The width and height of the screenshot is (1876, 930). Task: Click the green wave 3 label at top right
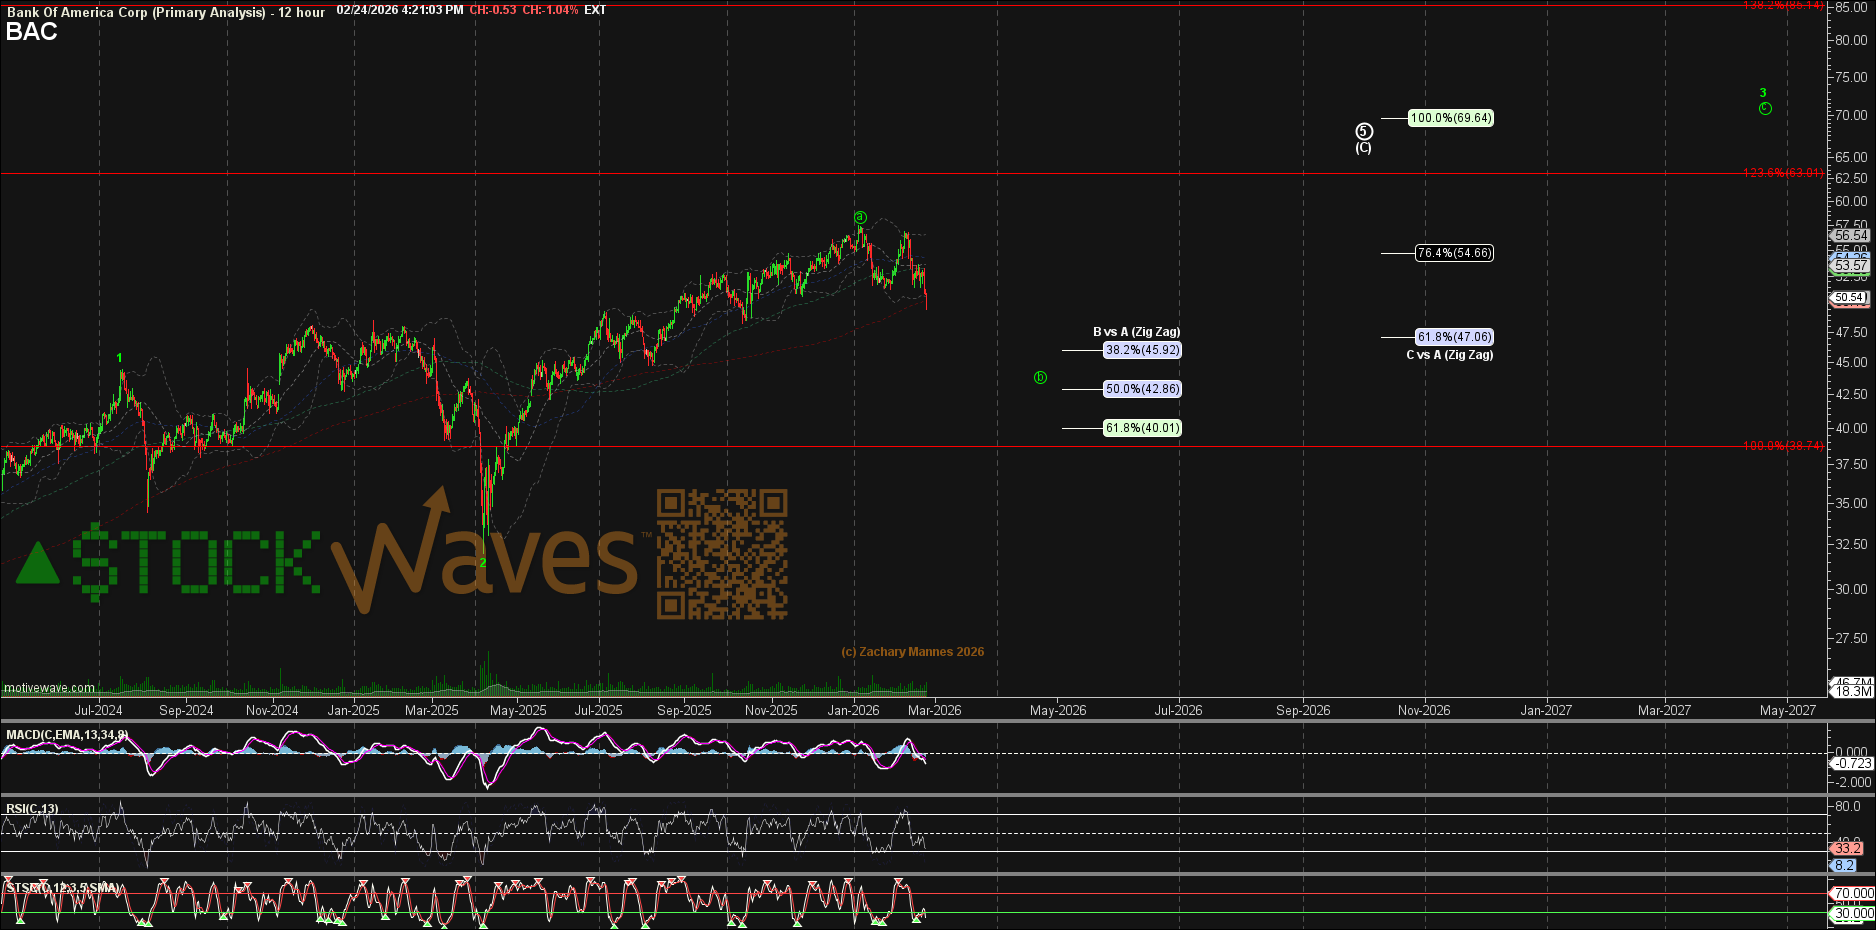coord(1763,93)
